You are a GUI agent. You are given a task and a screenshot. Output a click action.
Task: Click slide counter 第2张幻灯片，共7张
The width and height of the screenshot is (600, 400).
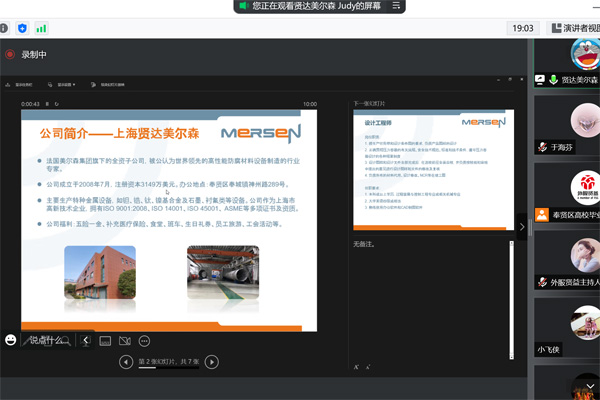click(169, 361)
